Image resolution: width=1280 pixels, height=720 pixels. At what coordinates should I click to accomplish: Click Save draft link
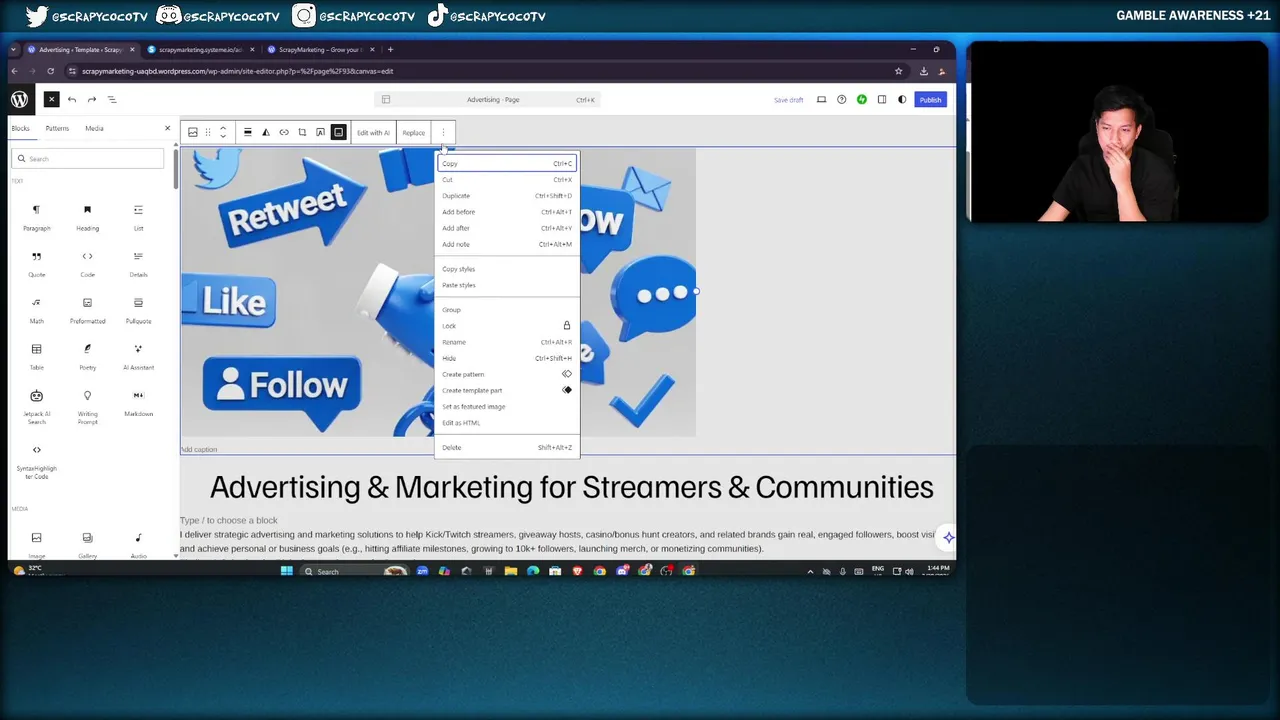click(788, 100)
